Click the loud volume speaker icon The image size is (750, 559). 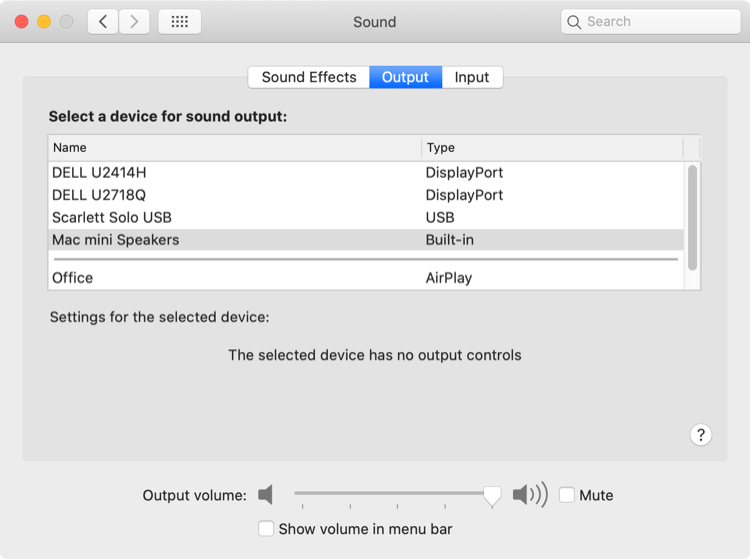click(529, 495)
